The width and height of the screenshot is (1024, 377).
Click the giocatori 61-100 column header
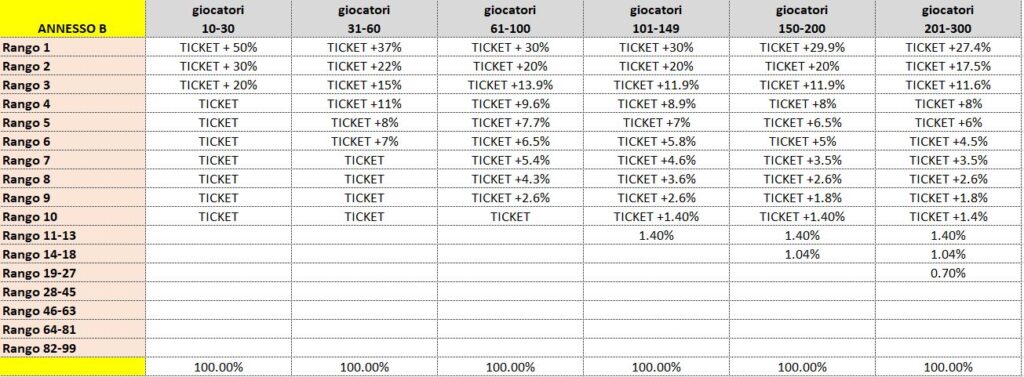[x=510, y=19]
